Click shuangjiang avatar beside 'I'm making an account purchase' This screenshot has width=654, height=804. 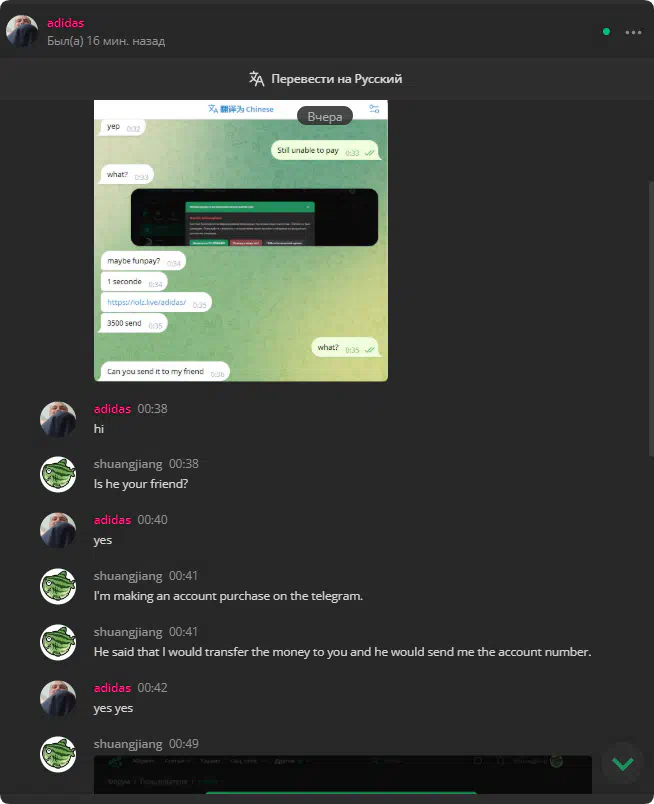tap(58, 586)
